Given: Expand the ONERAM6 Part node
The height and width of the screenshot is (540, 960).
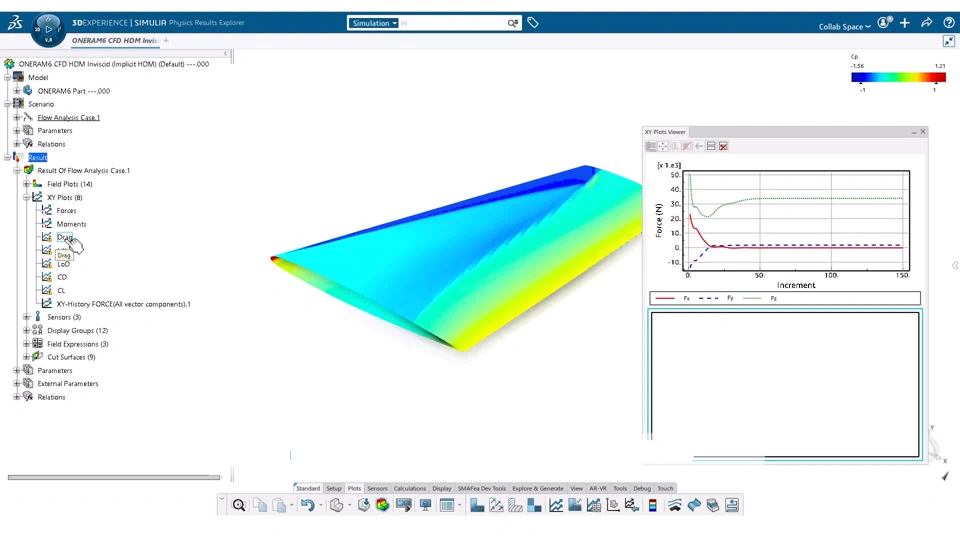Looking at the screenshot, I should [17, 91].
